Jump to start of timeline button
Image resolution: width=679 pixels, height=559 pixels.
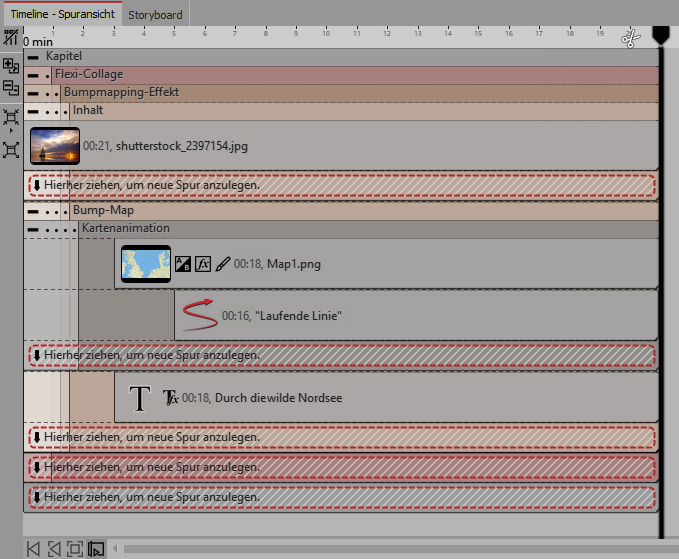point(33,549)
